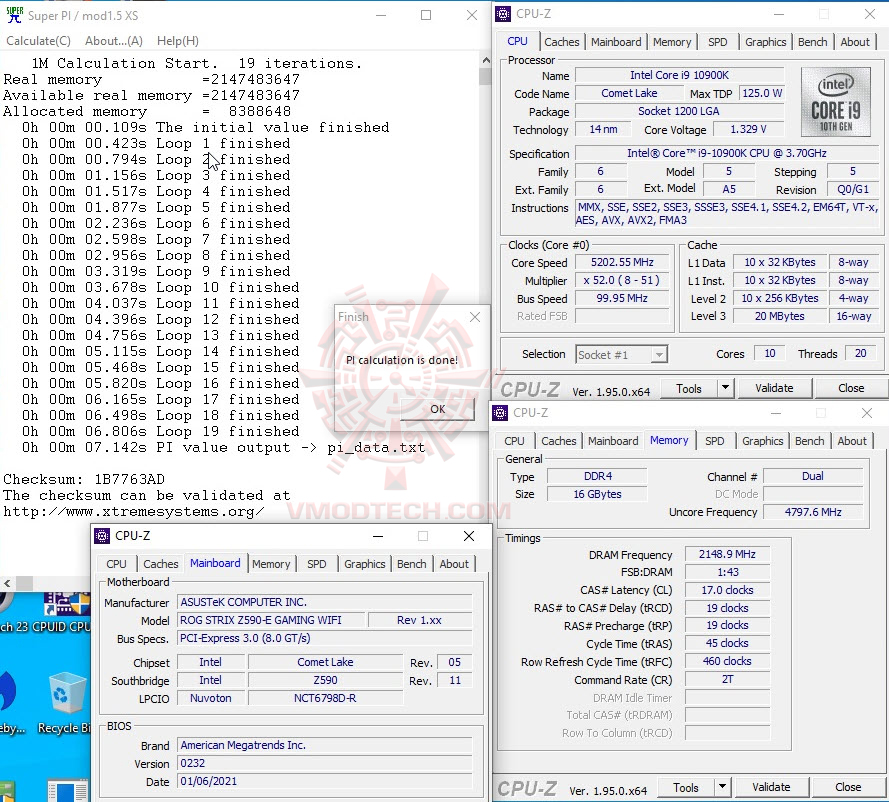
Task: Close the Finish dialog with its X
Action: (x=475, y=317)
